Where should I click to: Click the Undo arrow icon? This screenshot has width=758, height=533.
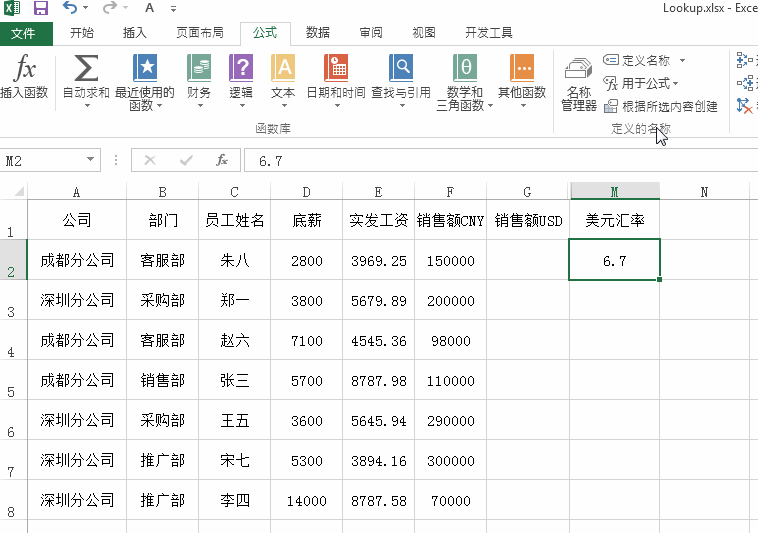(70, 7)
